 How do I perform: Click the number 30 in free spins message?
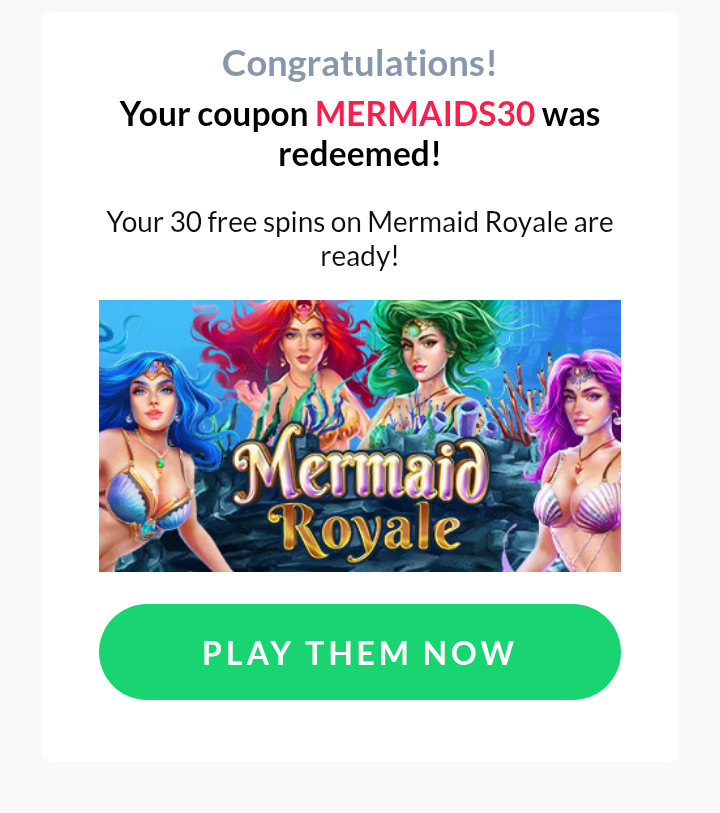click(x=186, y=222)
